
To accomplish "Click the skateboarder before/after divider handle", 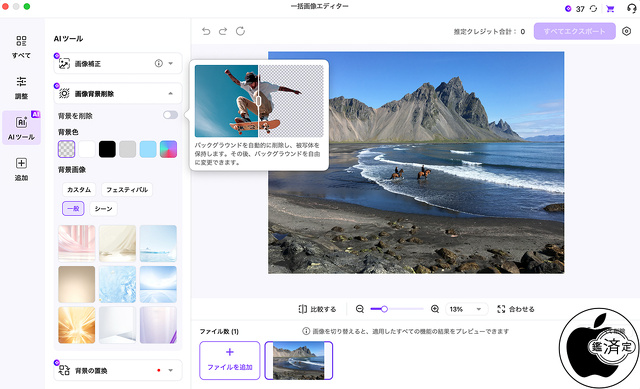I will point(258,101).
